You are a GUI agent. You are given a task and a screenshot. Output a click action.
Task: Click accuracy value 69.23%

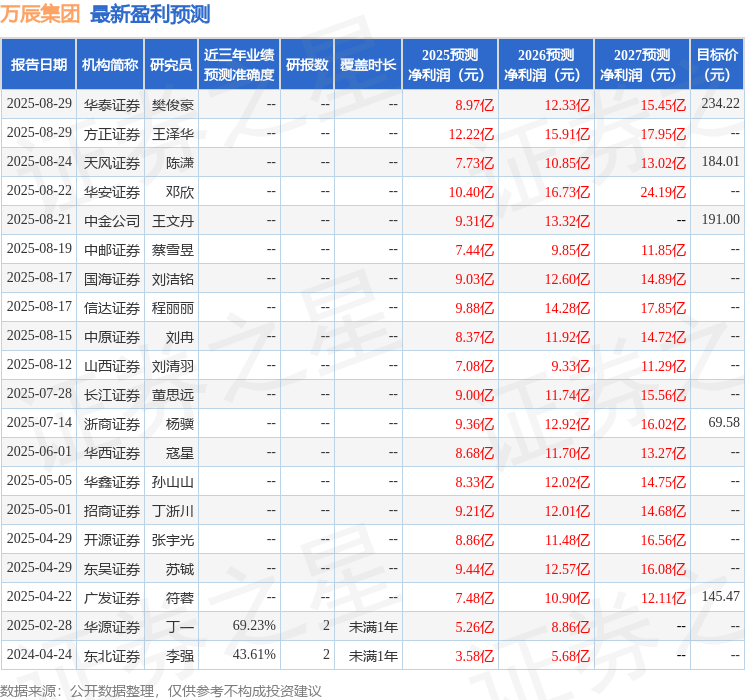click(x=254, y=625)
